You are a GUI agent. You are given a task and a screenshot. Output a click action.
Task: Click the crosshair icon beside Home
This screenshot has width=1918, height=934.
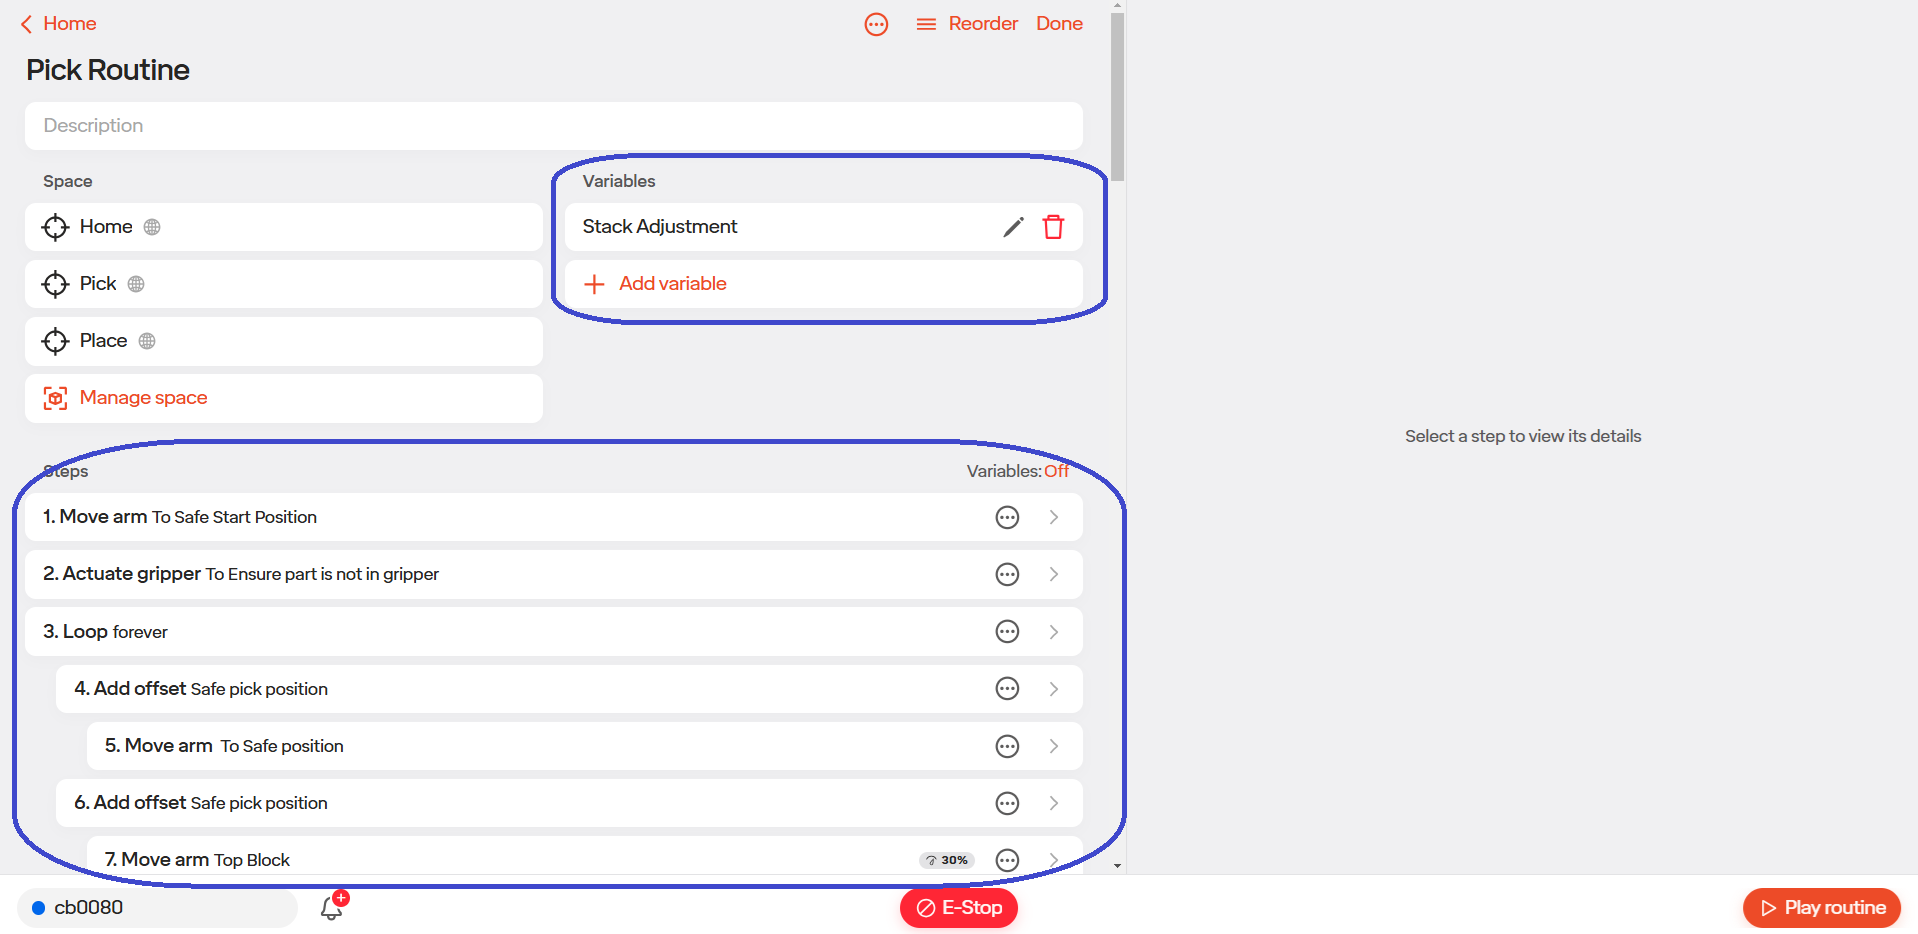click(55, 227)
